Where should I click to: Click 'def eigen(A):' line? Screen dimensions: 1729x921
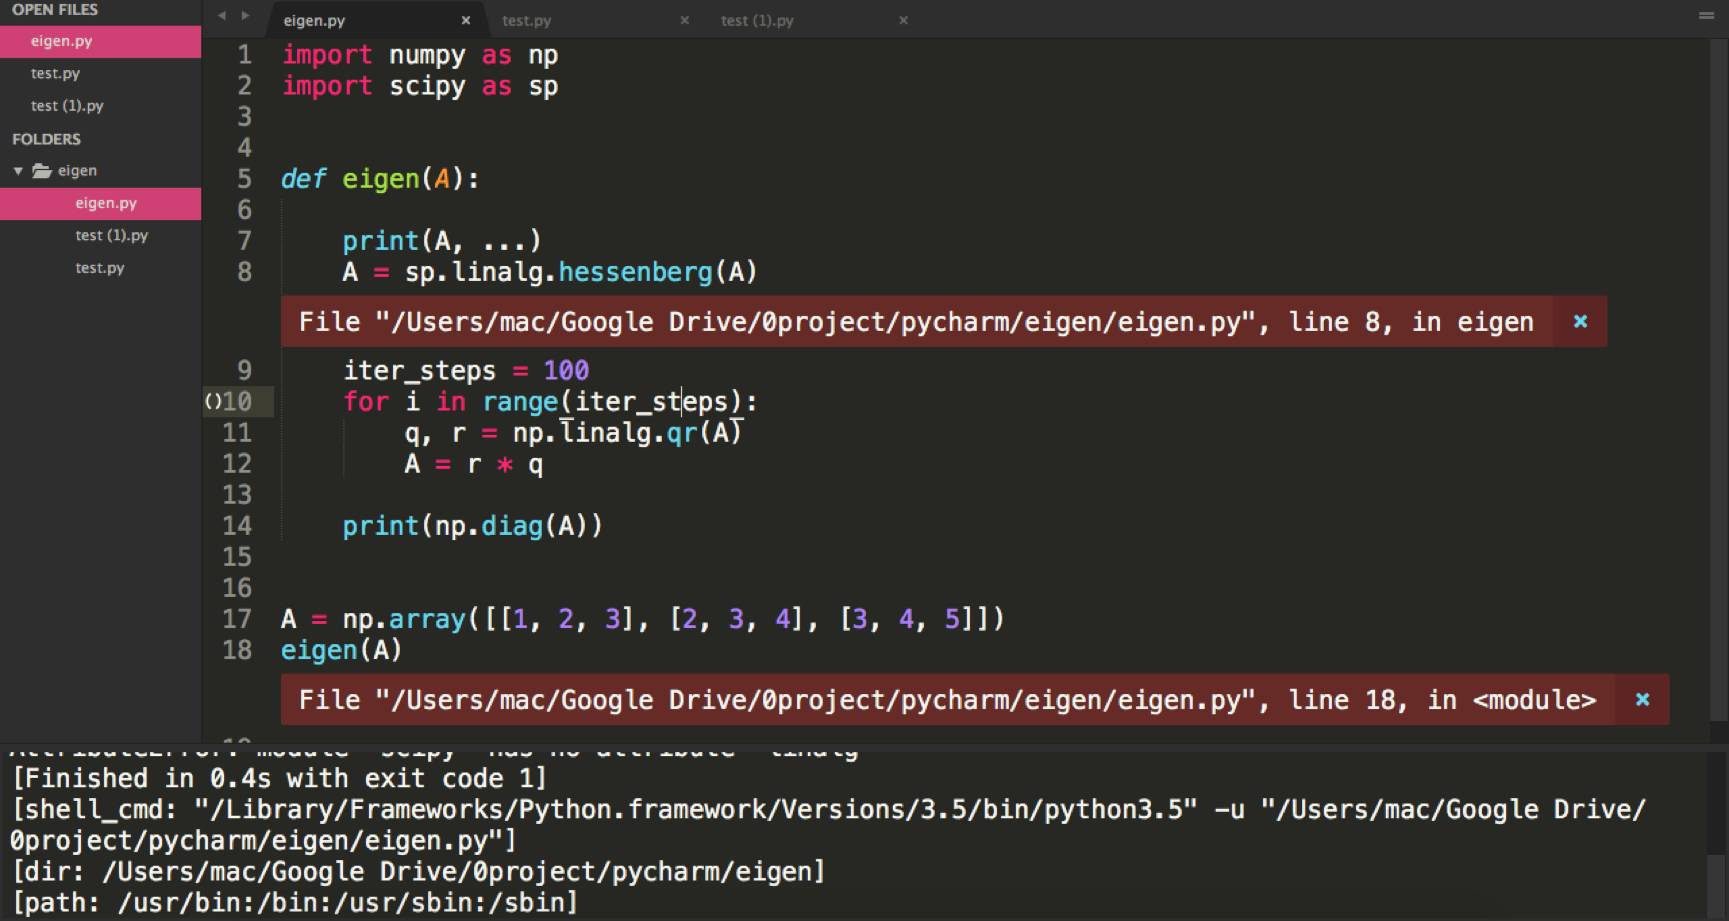[x=380, y=179]
